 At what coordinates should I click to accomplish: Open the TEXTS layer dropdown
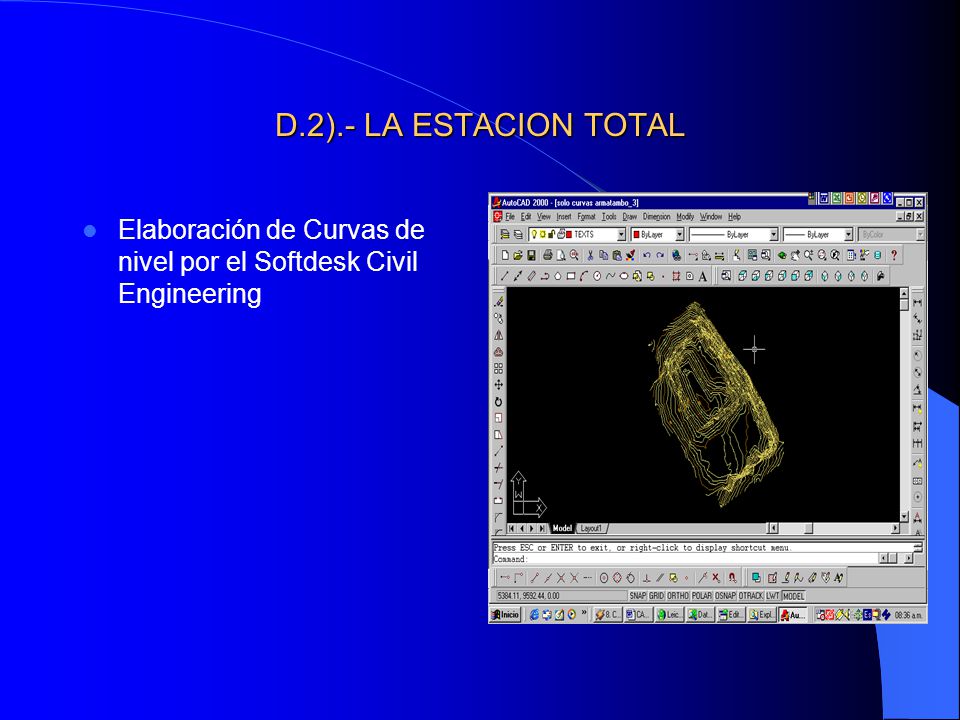pyautogui.click(x=621, y=234)
